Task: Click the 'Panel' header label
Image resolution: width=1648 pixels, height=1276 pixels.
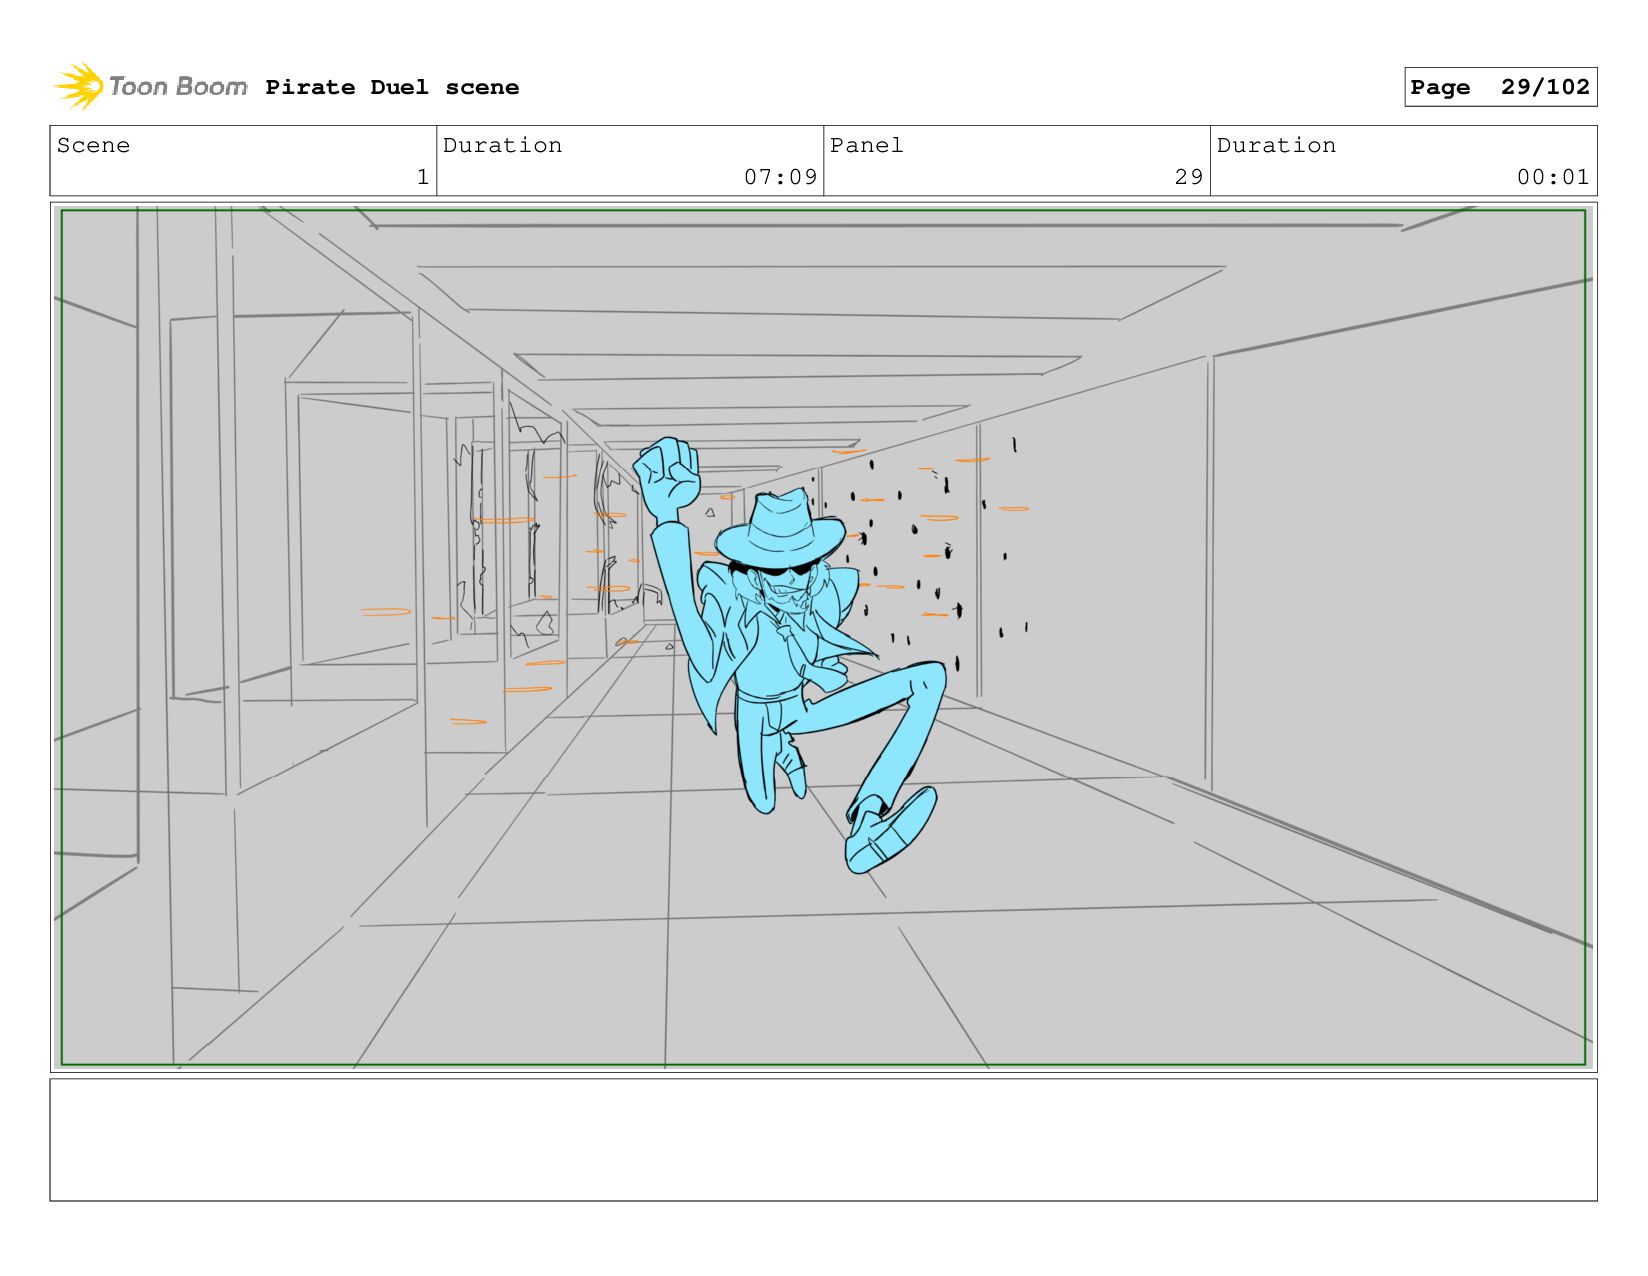Action: [866, 145]
